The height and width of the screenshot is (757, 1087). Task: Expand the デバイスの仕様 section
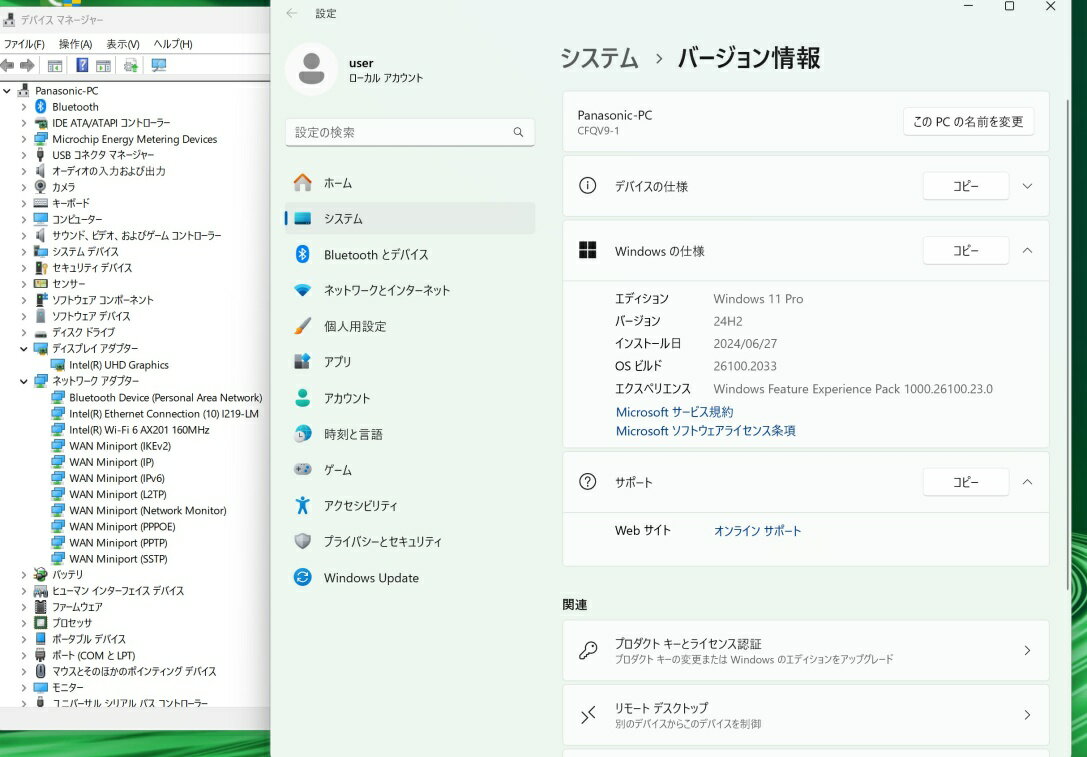point(1027,186)
